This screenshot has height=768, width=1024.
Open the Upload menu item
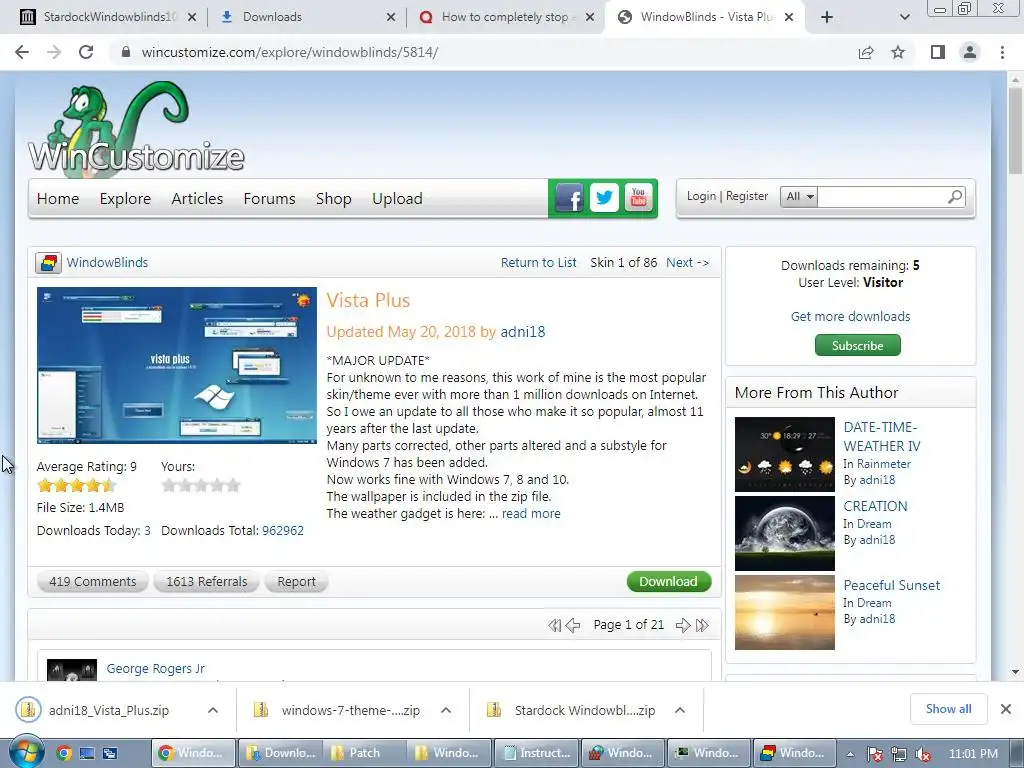397,199
